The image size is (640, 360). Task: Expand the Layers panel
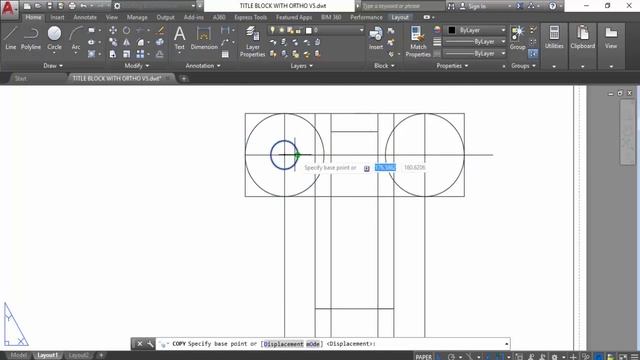pos(301,66)
